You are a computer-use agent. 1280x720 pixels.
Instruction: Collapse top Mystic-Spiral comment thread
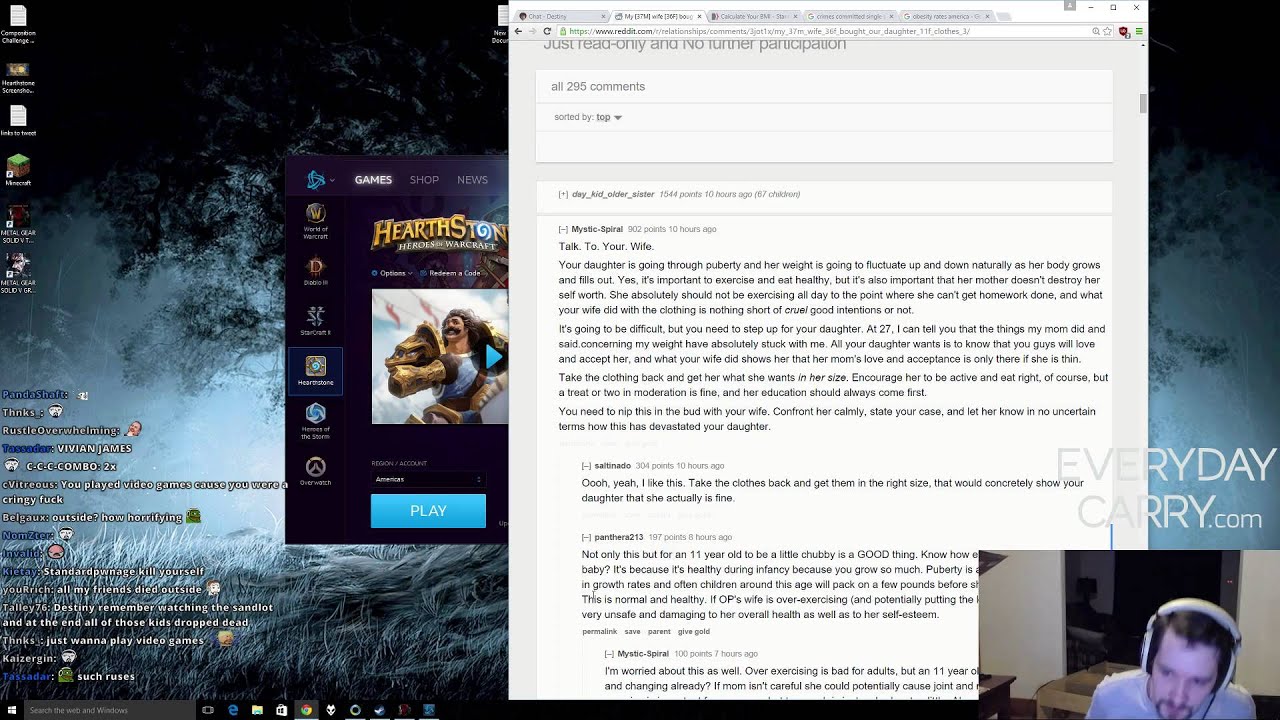pos(563,229)
